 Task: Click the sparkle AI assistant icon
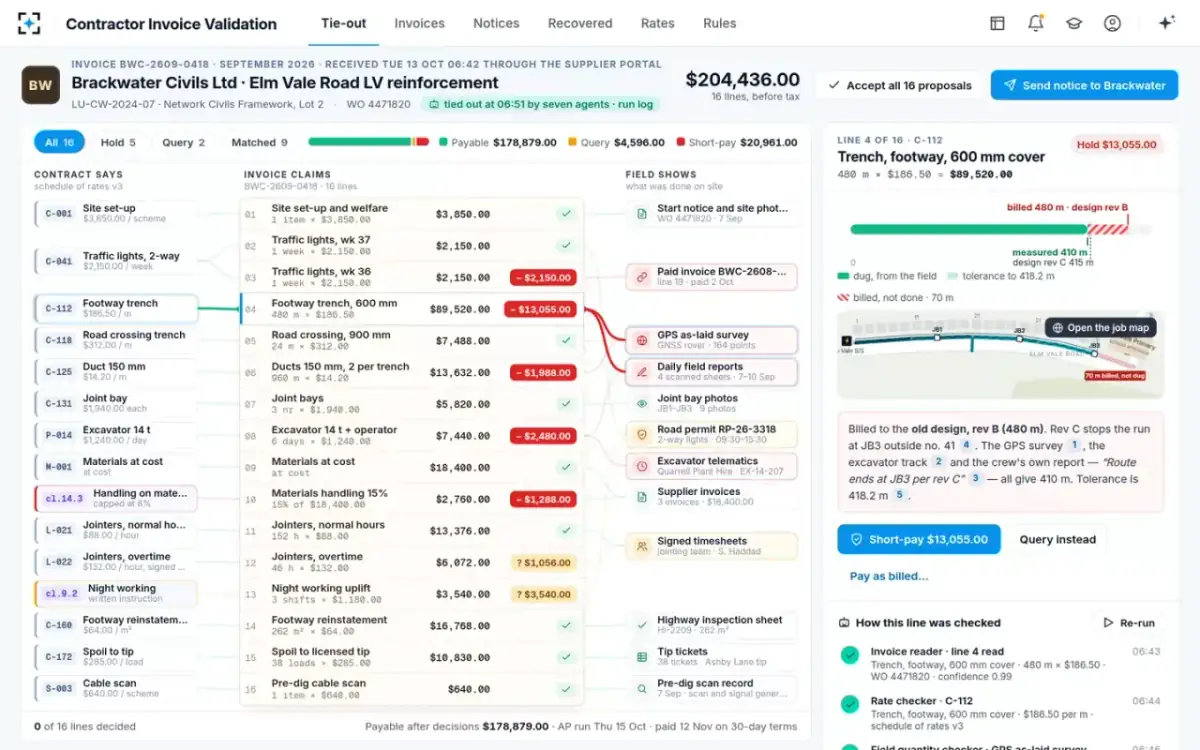coord(1166,23)
